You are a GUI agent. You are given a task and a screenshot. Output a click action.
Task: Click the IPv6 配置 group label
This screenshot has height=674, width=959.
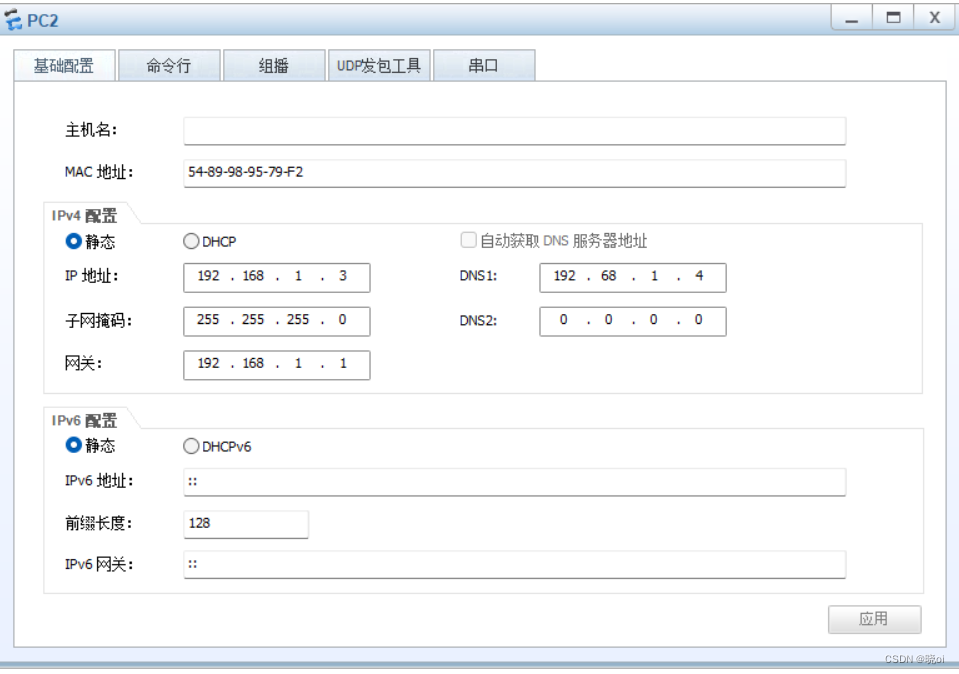84,420
